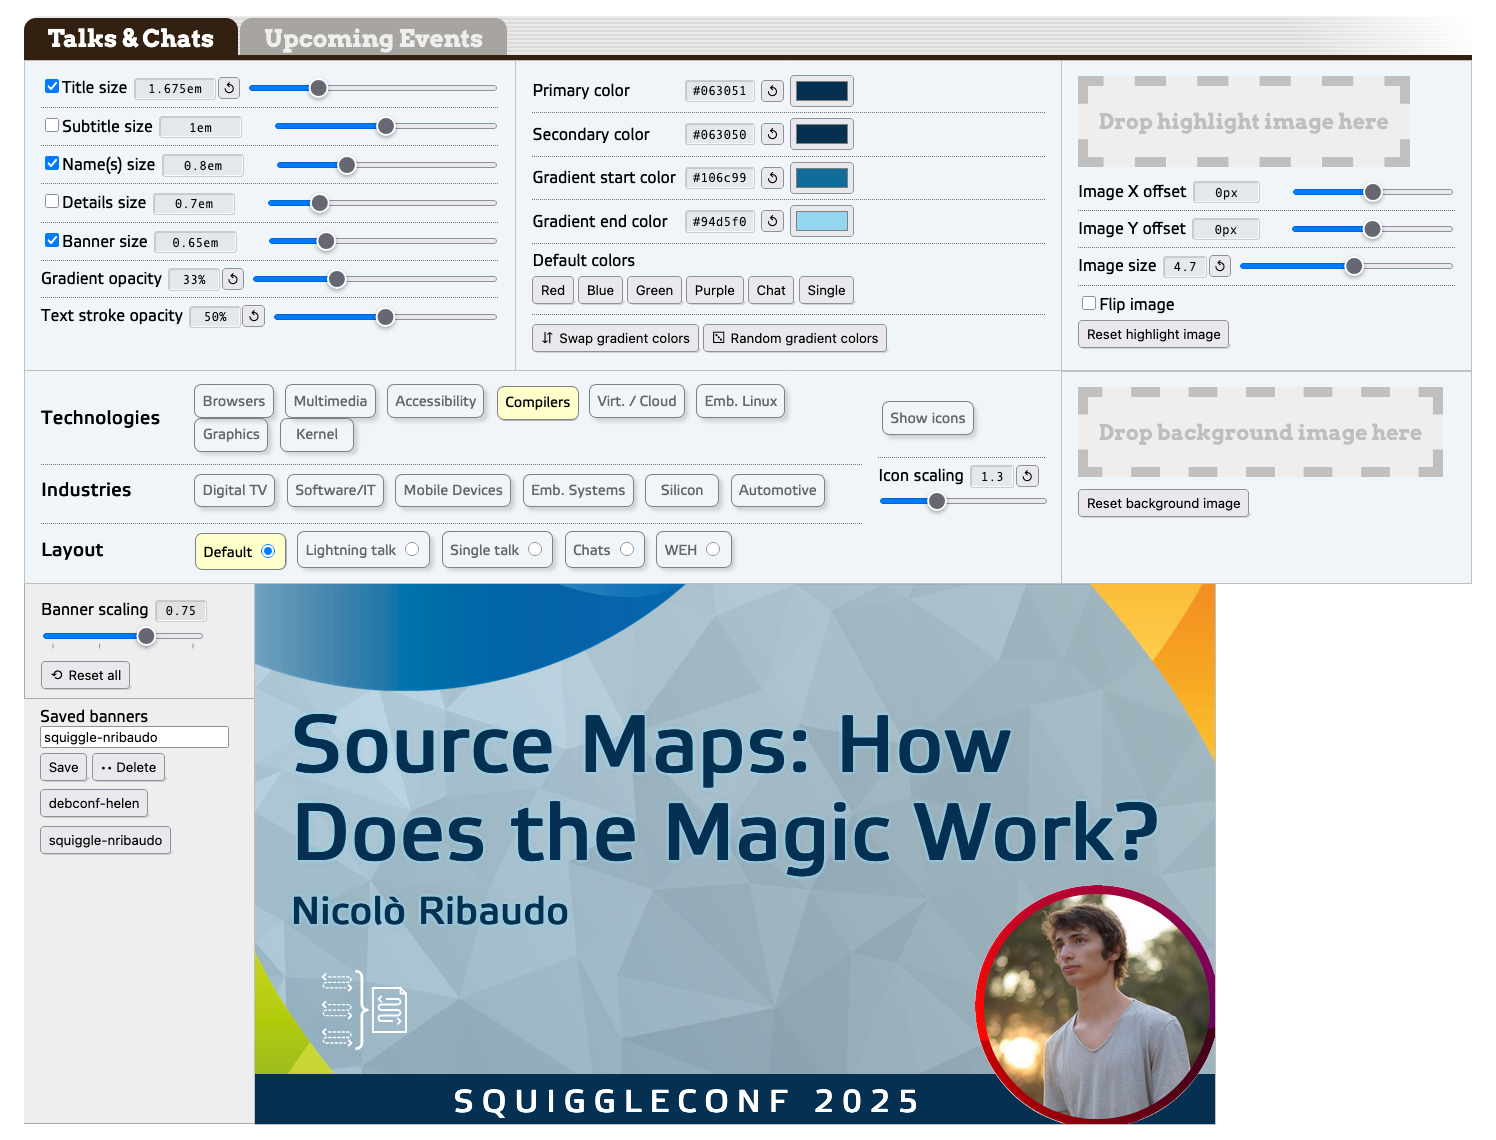Tick the Flip image checkbox

[x=1089, y=303]
